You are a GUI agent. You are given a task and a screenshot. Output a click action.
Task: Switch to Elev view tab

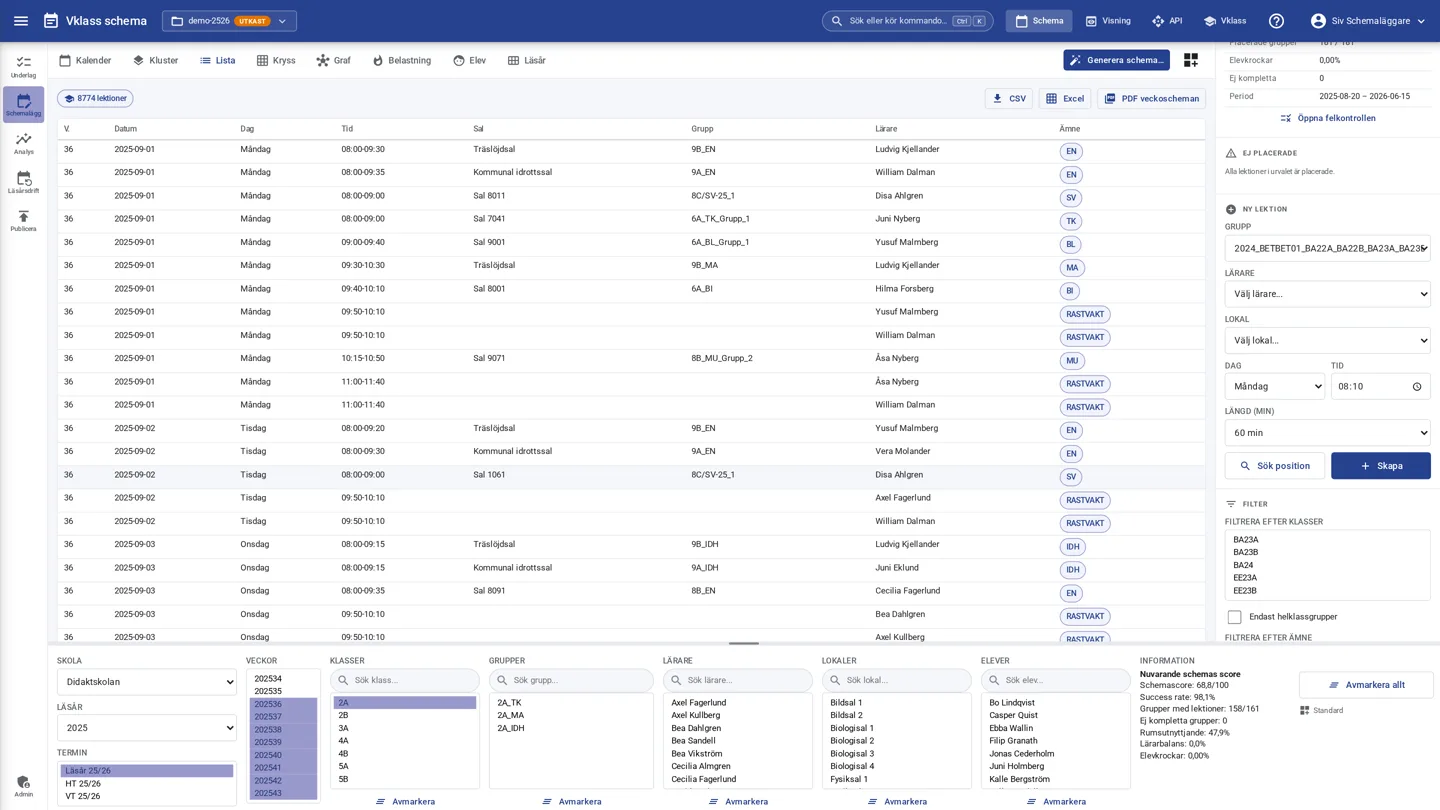469,61
